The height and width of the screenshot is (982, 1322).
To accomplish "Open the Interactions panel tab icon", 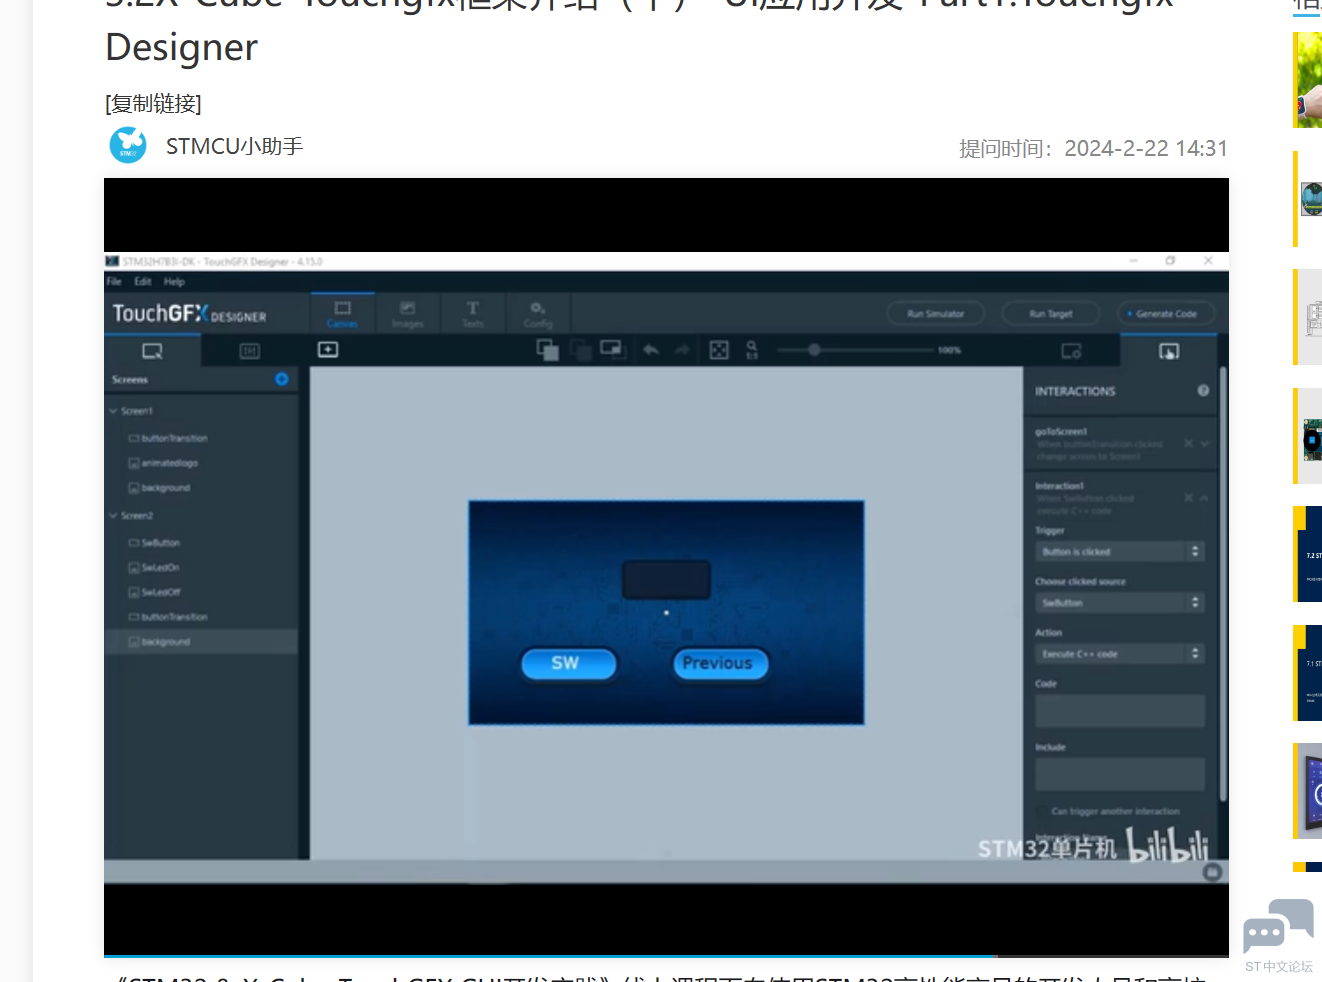I will pos(1169,351).
